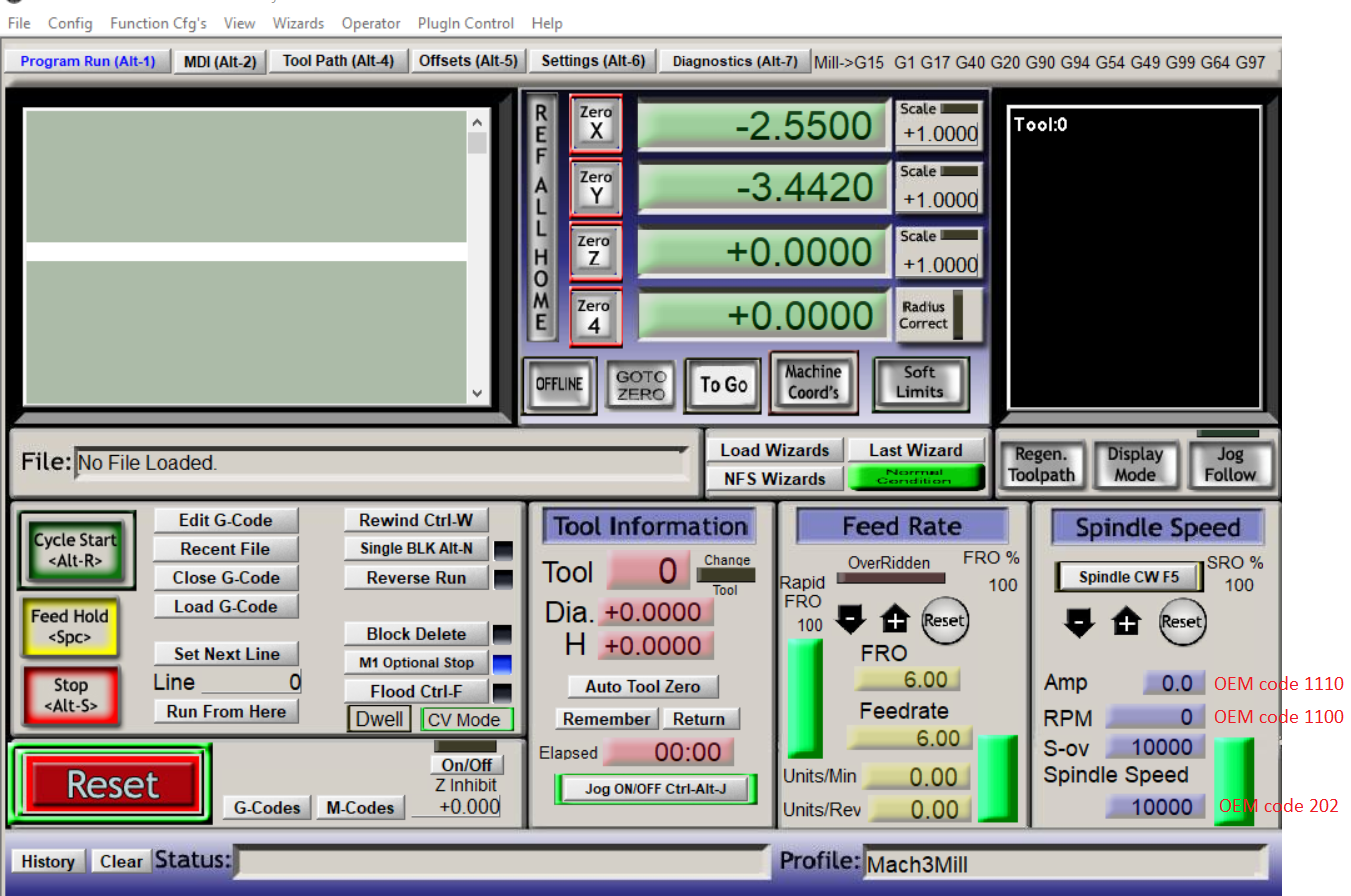Zero the Z axis
The height and width of the screenshot is (896, 1351).
point(596,252)
